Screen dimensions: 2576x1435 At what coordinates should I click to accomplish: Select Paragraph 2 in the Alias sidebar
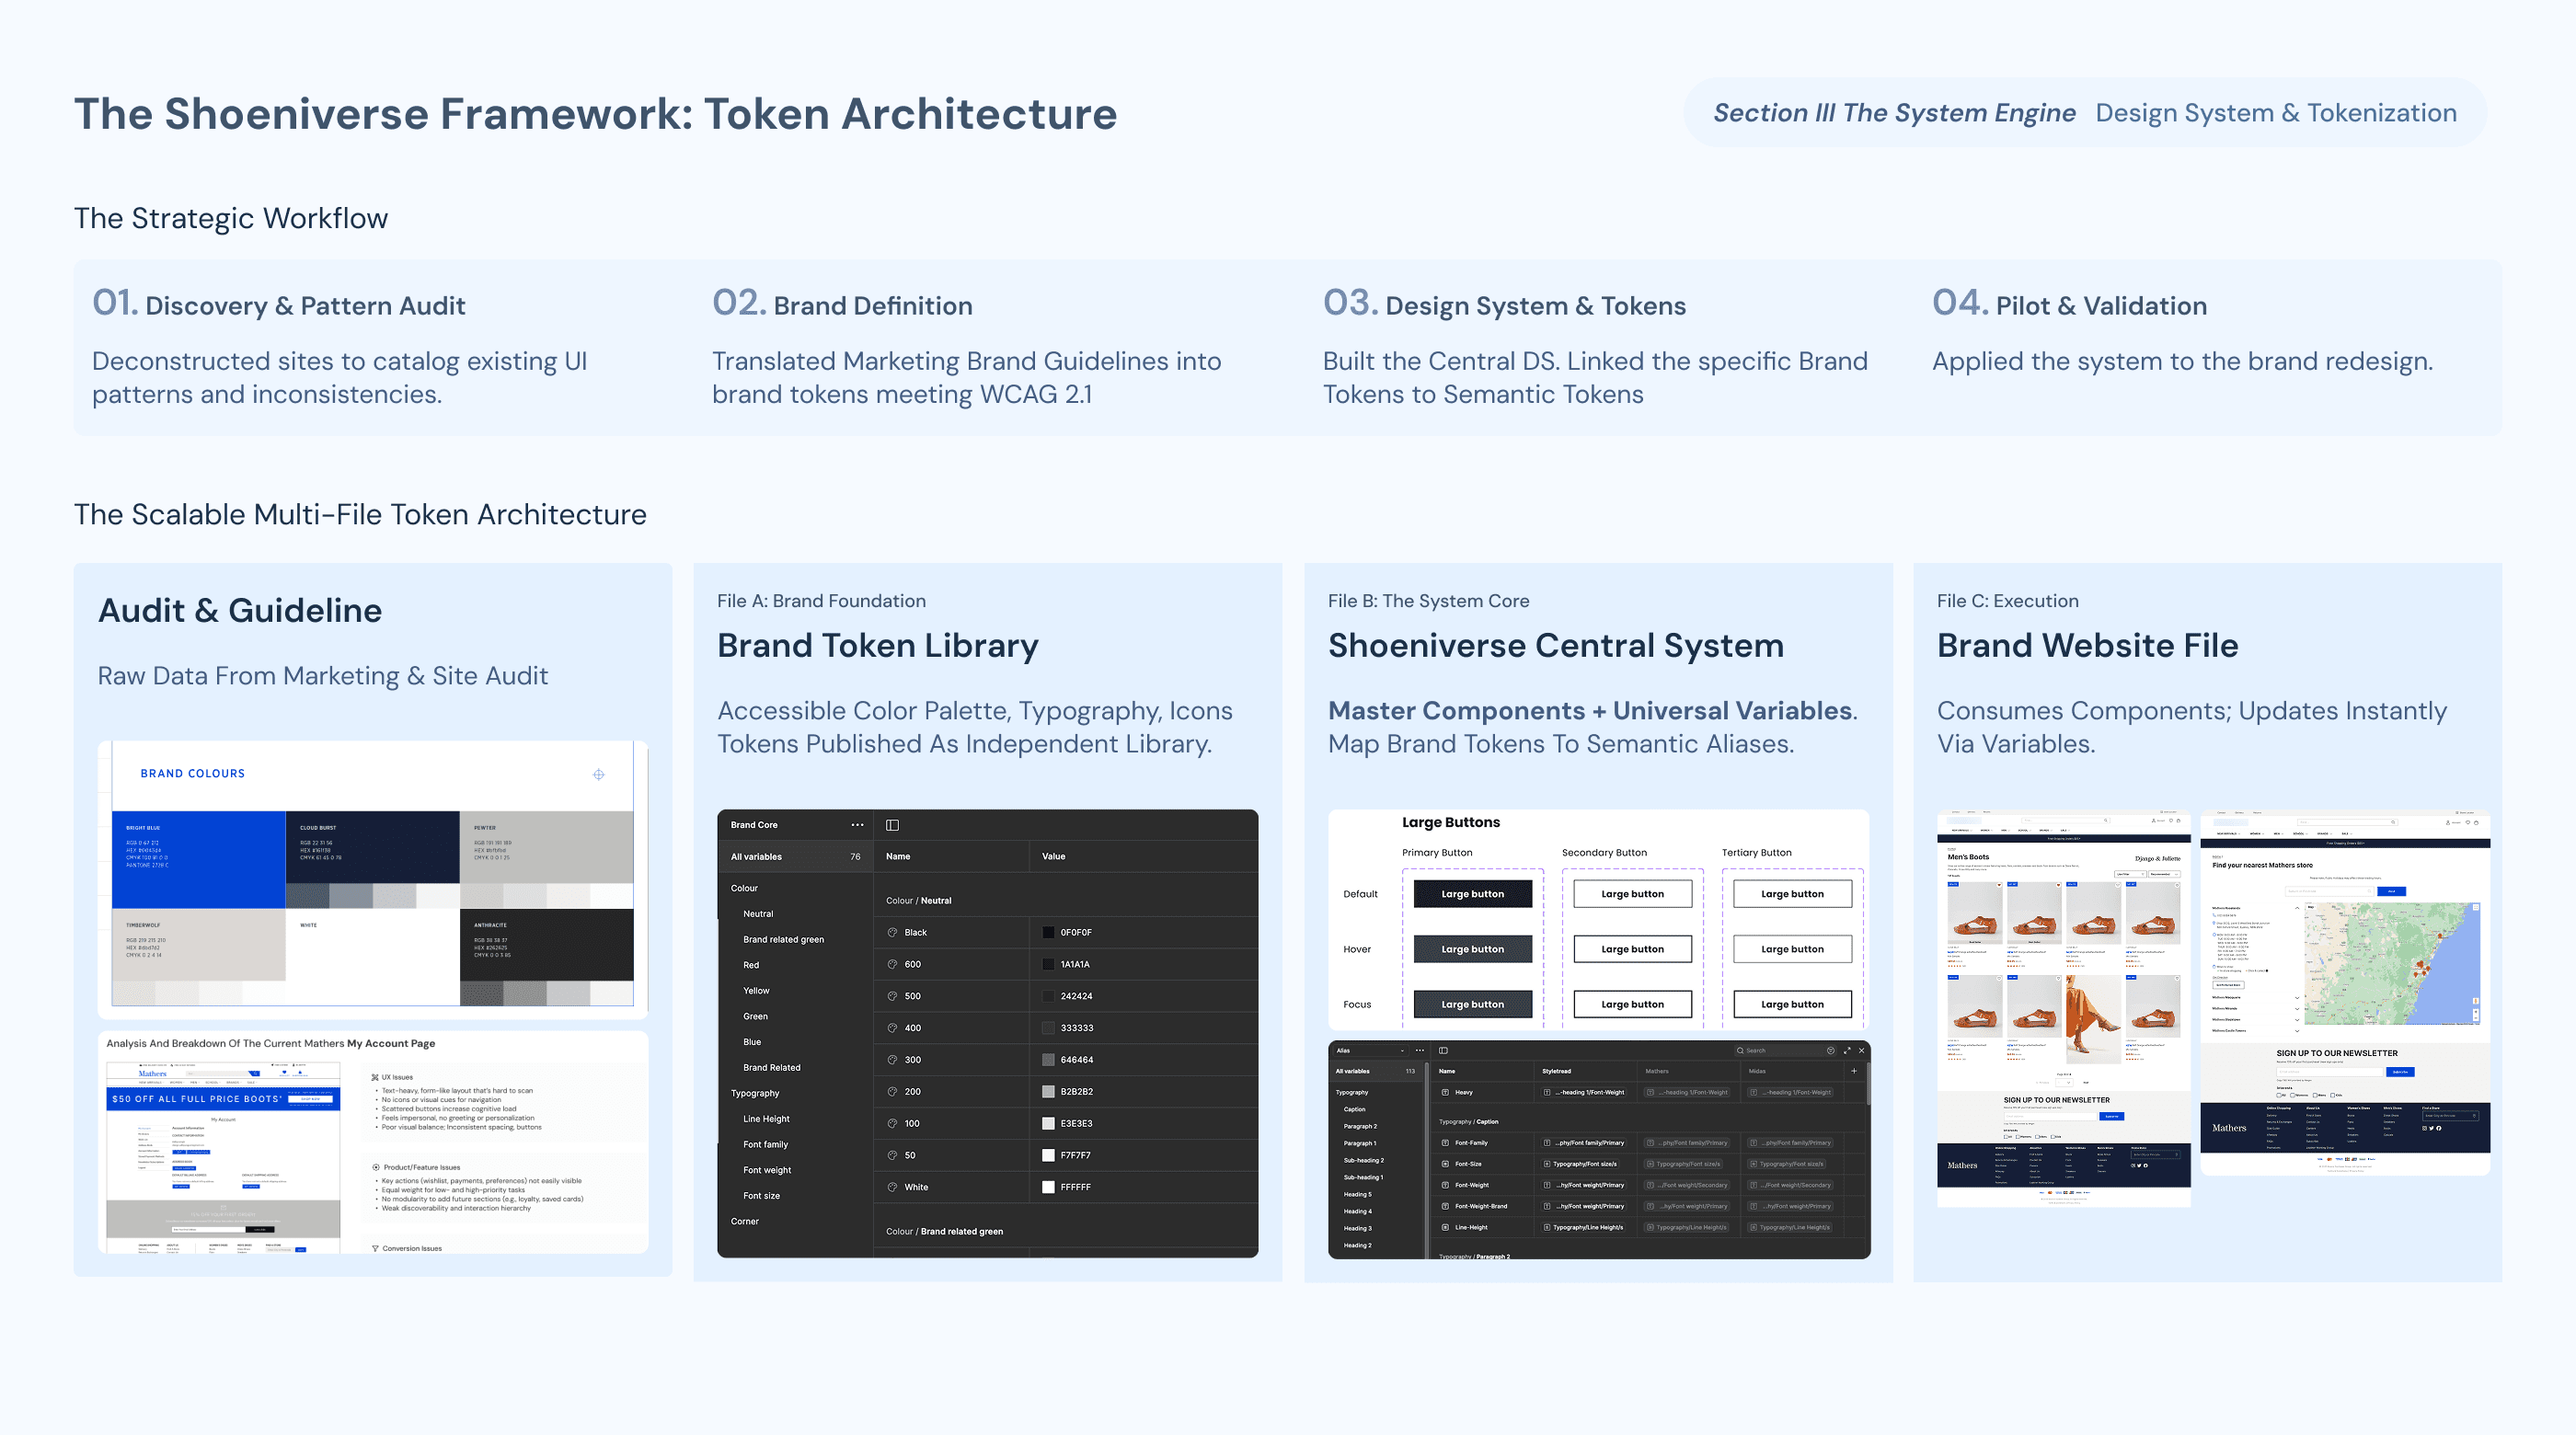click(x=1359, y=1126)
